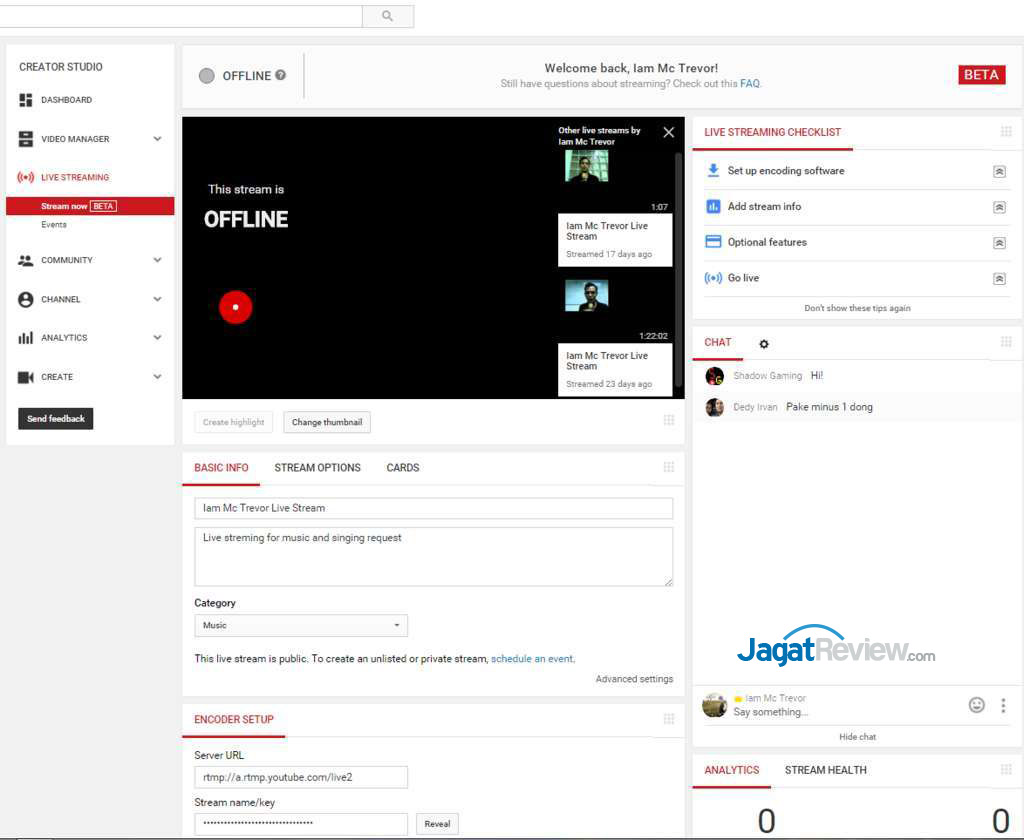The width and height of the screenshot is (1024, 840).
Task: Open chat three-dot options menu
Action: tap(1003, 705)
